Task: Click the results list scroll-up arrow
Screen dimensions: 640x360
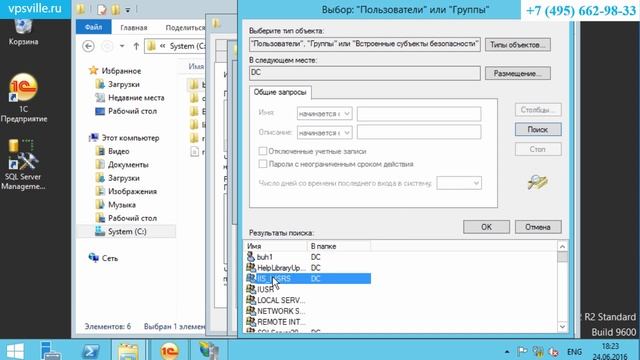Action: (562, 247)
